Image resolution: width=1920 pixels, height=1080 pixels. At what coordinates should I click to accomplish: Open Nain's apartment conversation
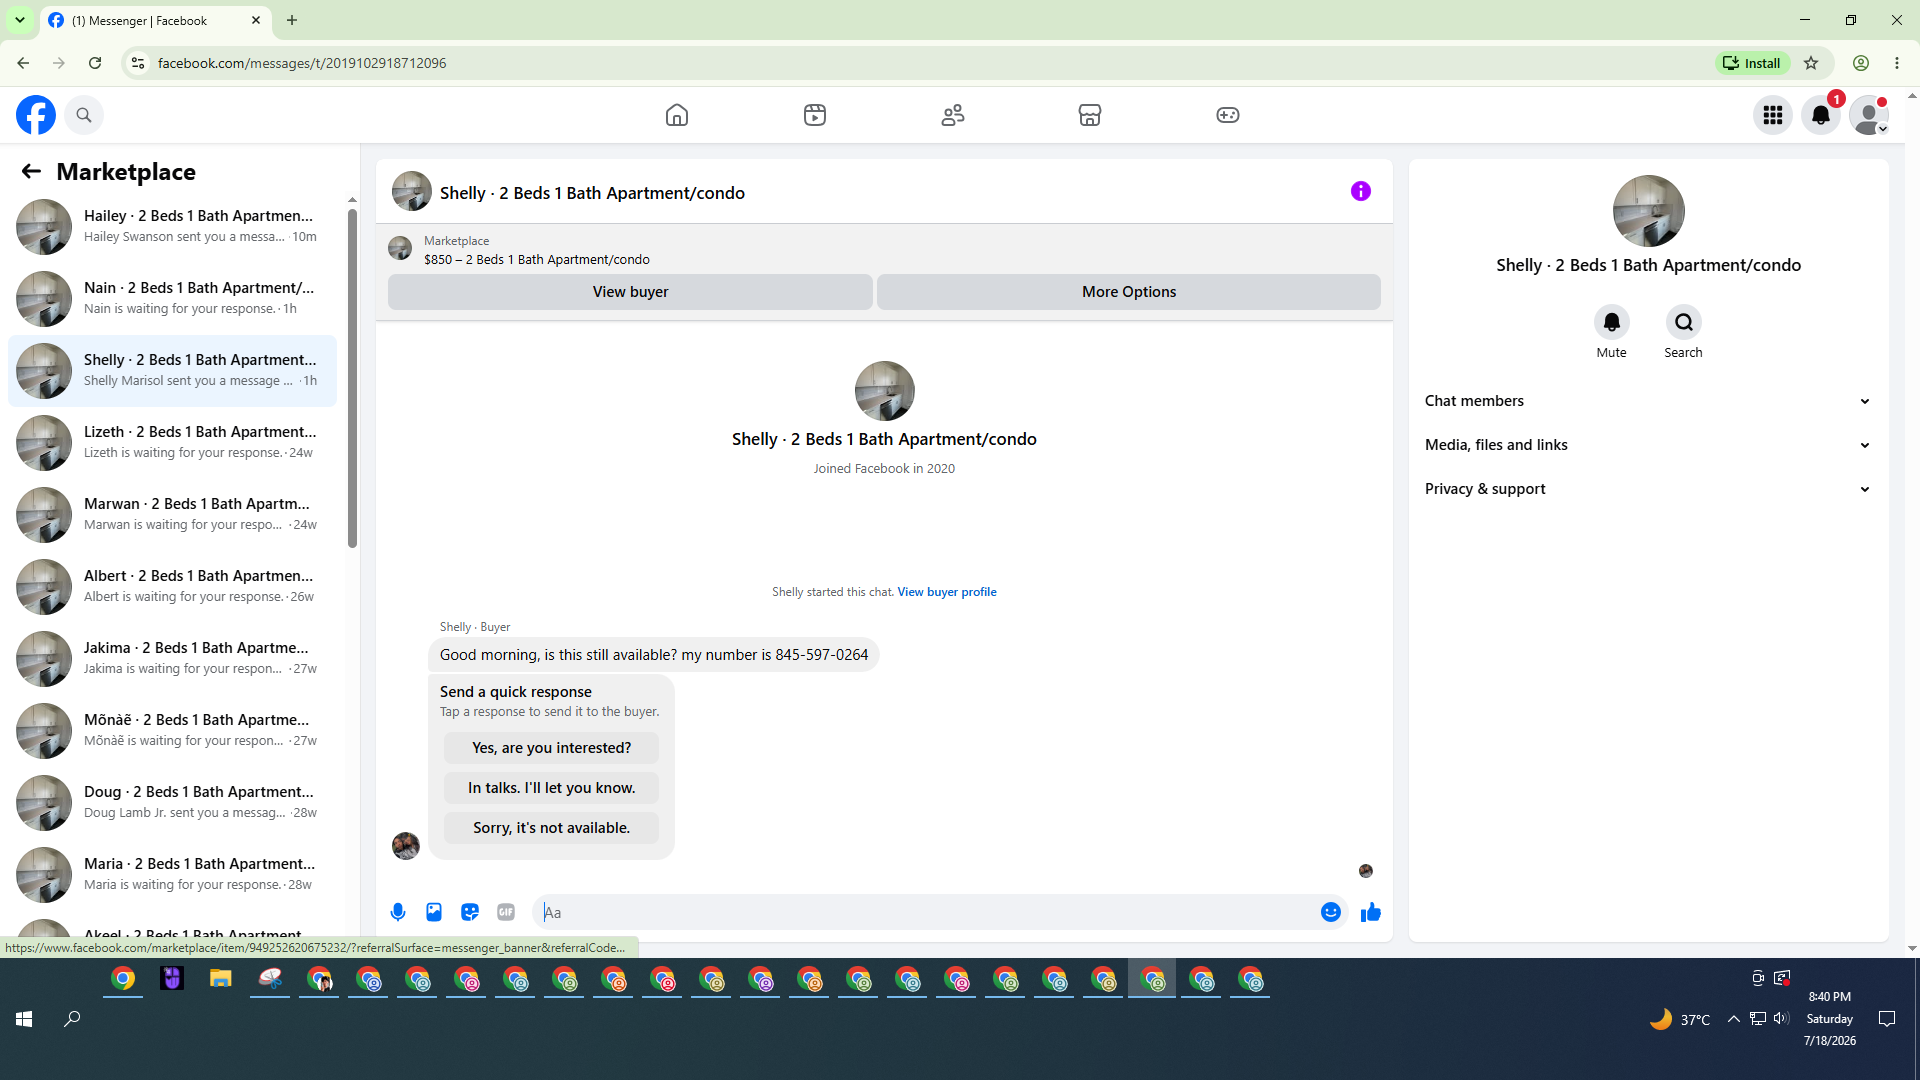click(172, 299)
